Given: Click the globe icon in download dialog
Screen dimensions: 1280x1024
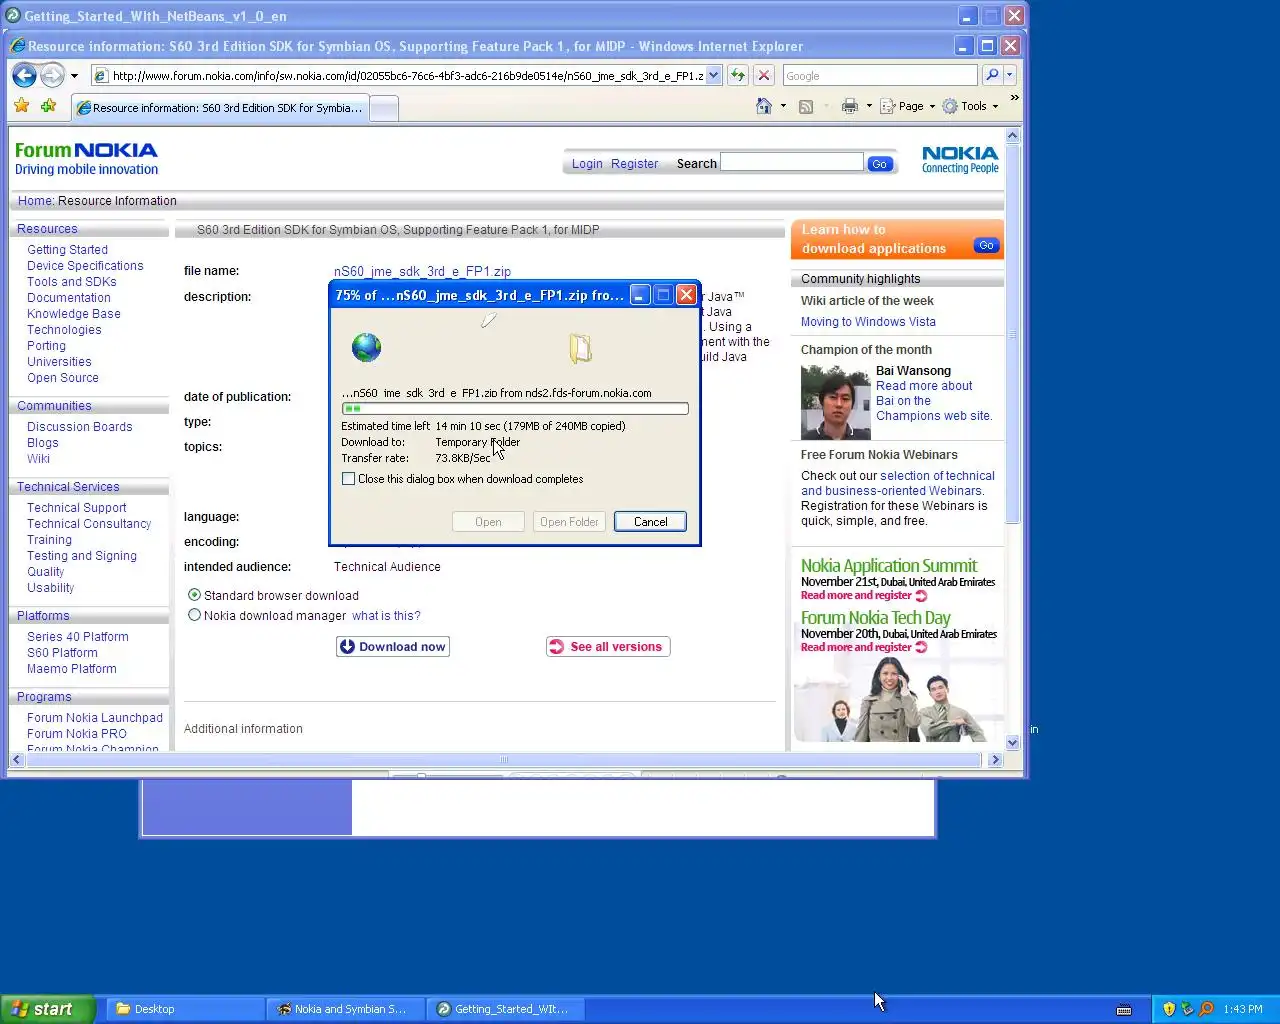Looking at the screenshot, I should coord(366,347).
